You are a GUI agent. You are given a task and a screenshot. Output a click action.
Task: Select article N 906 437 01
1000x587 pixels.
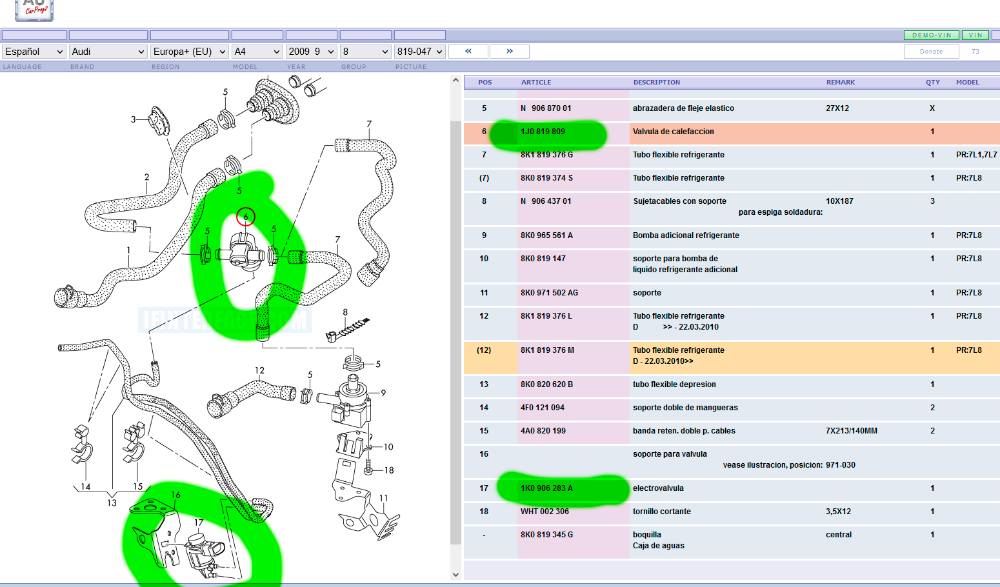coord(546,201)
